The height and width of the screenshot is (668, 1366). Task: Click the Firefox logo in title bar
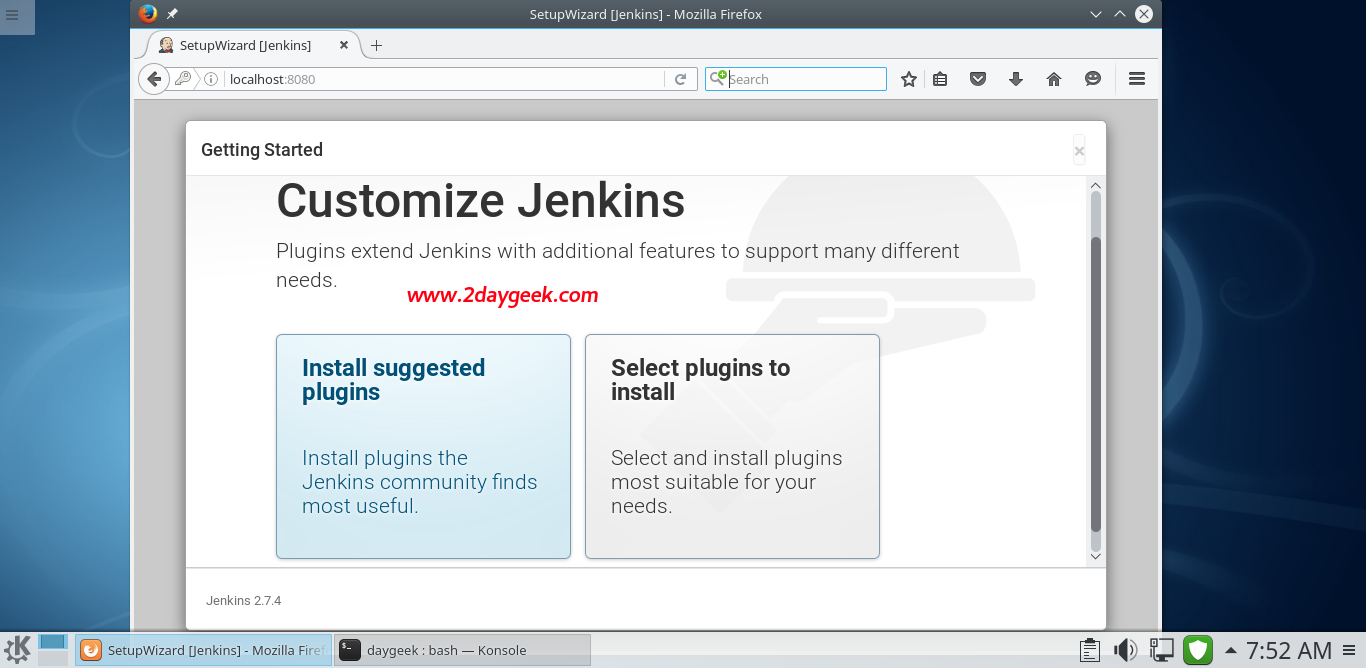148,14
